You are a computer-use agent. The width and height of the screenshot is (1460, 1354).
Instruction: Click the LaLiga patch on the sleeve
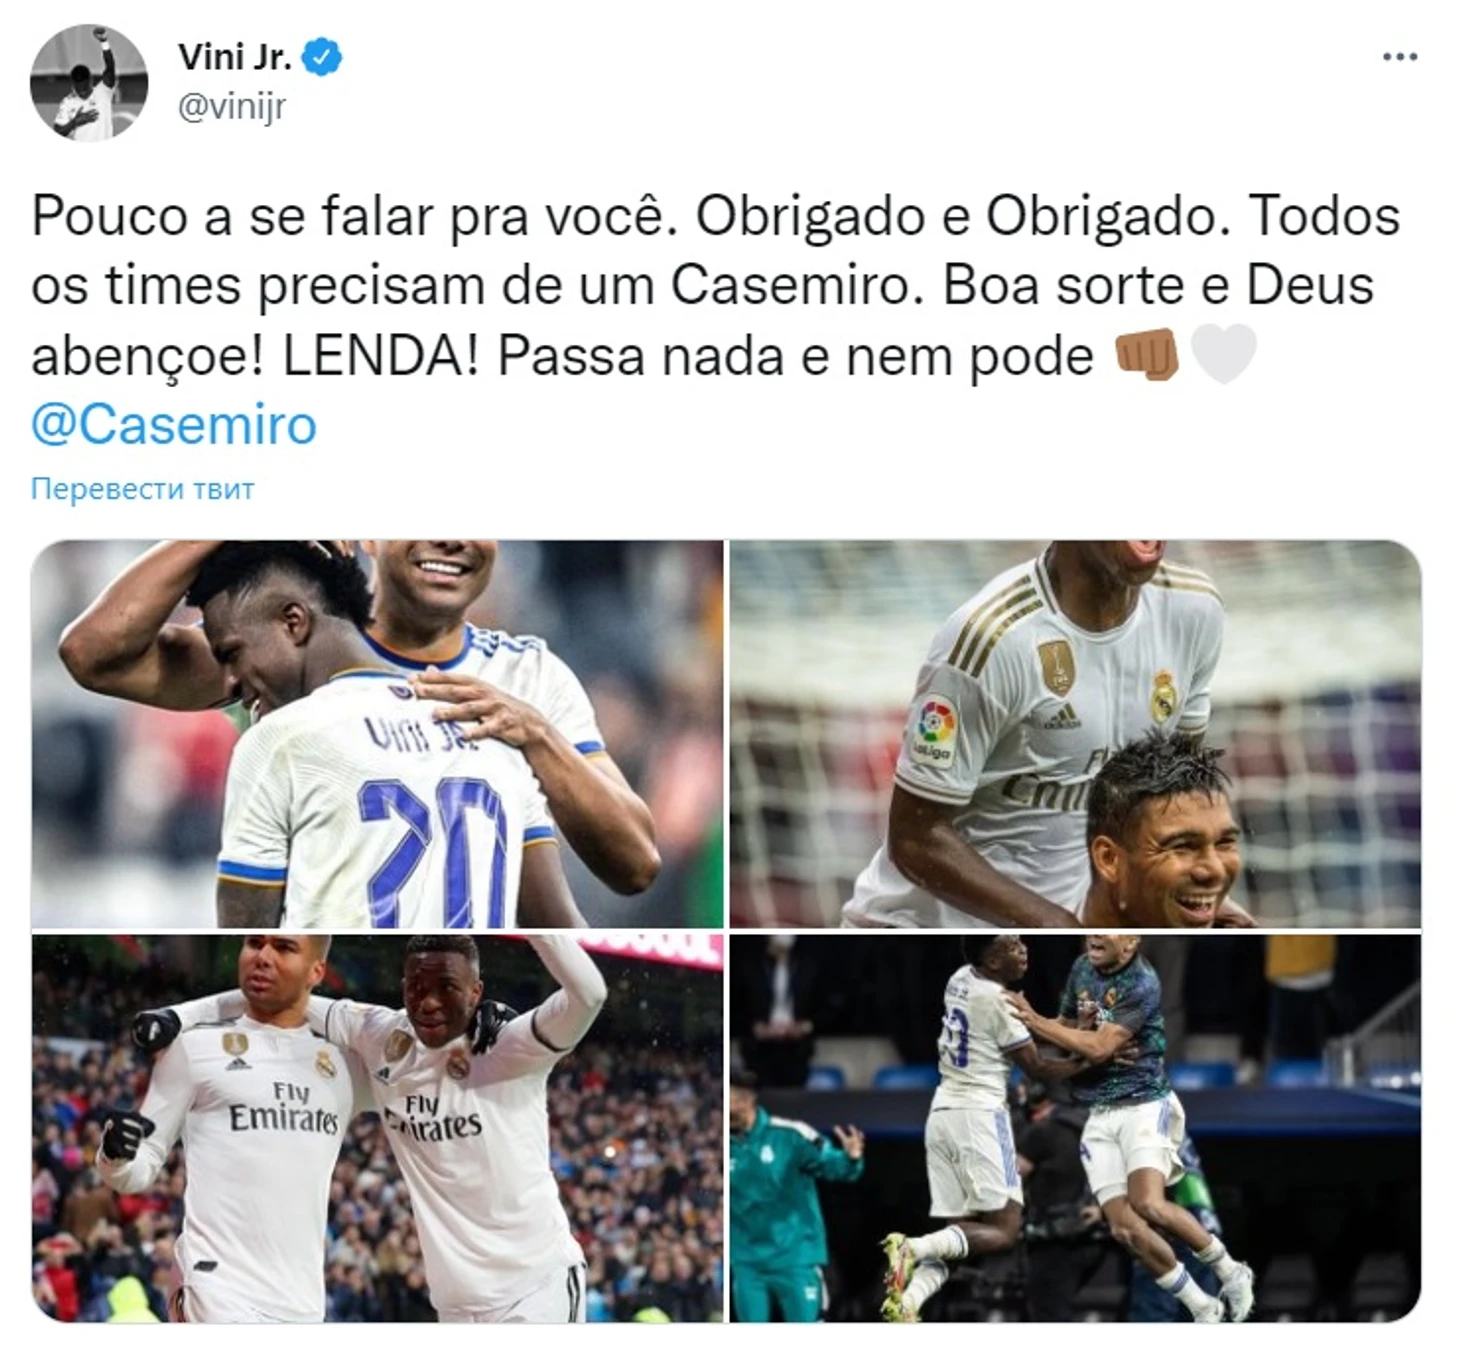934,730
